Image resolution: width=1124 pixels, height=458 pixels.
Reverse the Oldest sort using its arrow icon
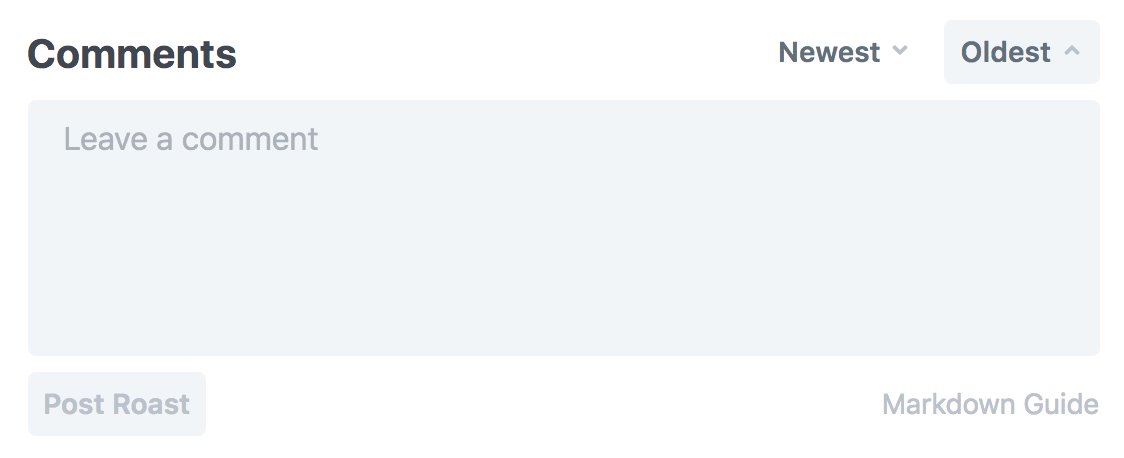[x=1072, y=50]
